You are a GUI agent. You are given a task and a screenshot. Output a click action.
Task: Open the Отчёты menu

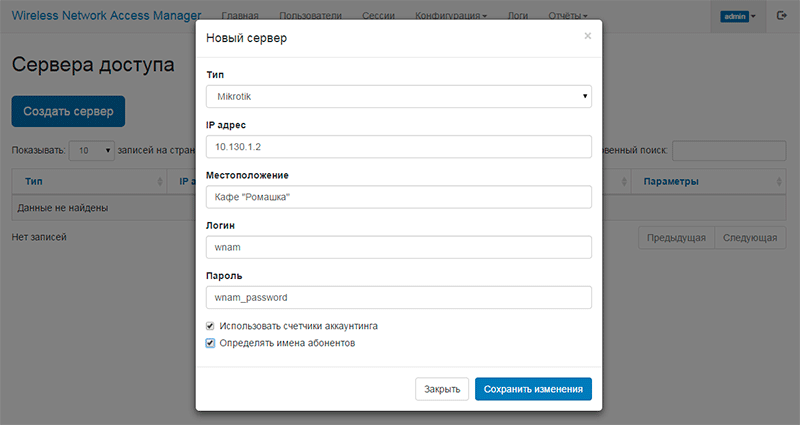tap(568, 16)
